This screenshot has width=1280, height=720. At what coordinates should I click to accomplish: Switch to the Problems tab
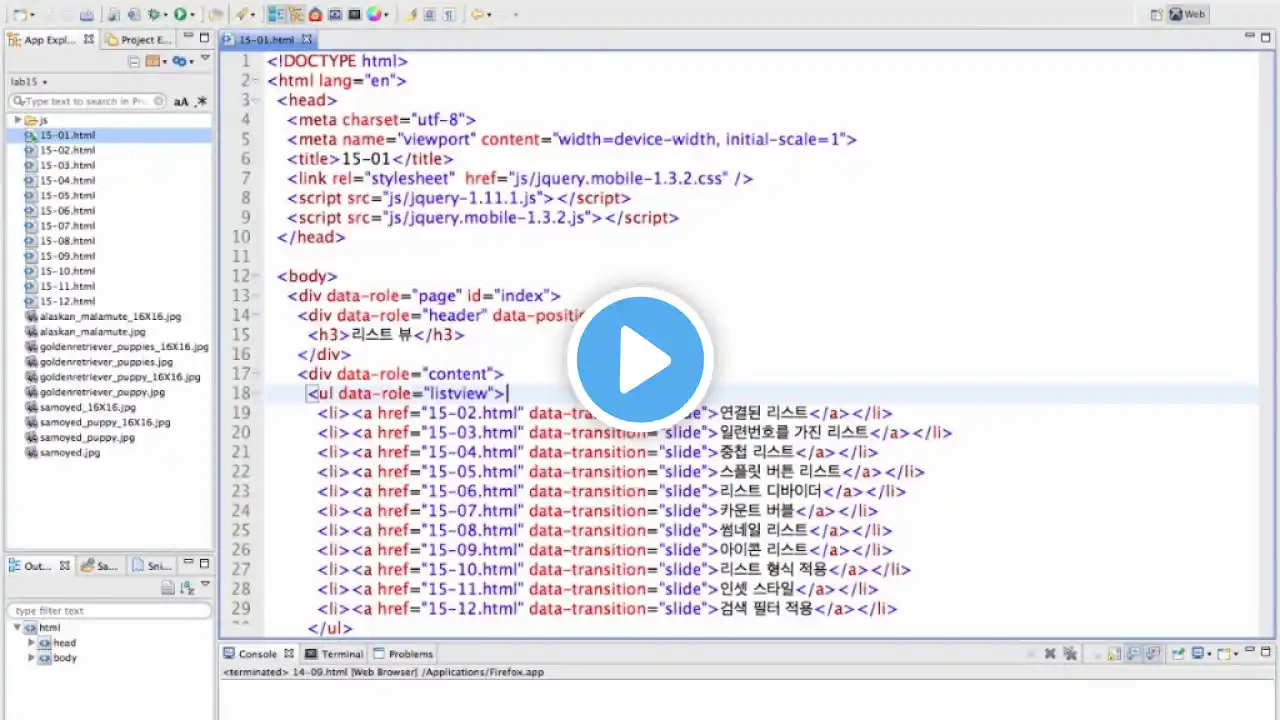coord(404,654)
